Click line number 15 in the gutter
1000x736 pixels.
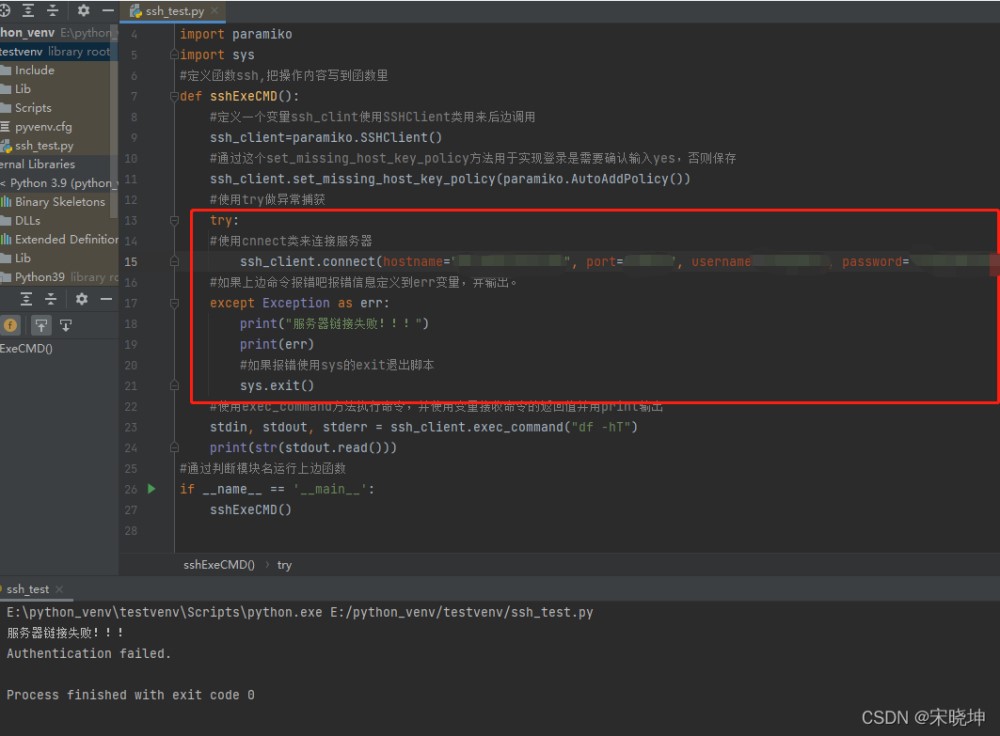131,261
